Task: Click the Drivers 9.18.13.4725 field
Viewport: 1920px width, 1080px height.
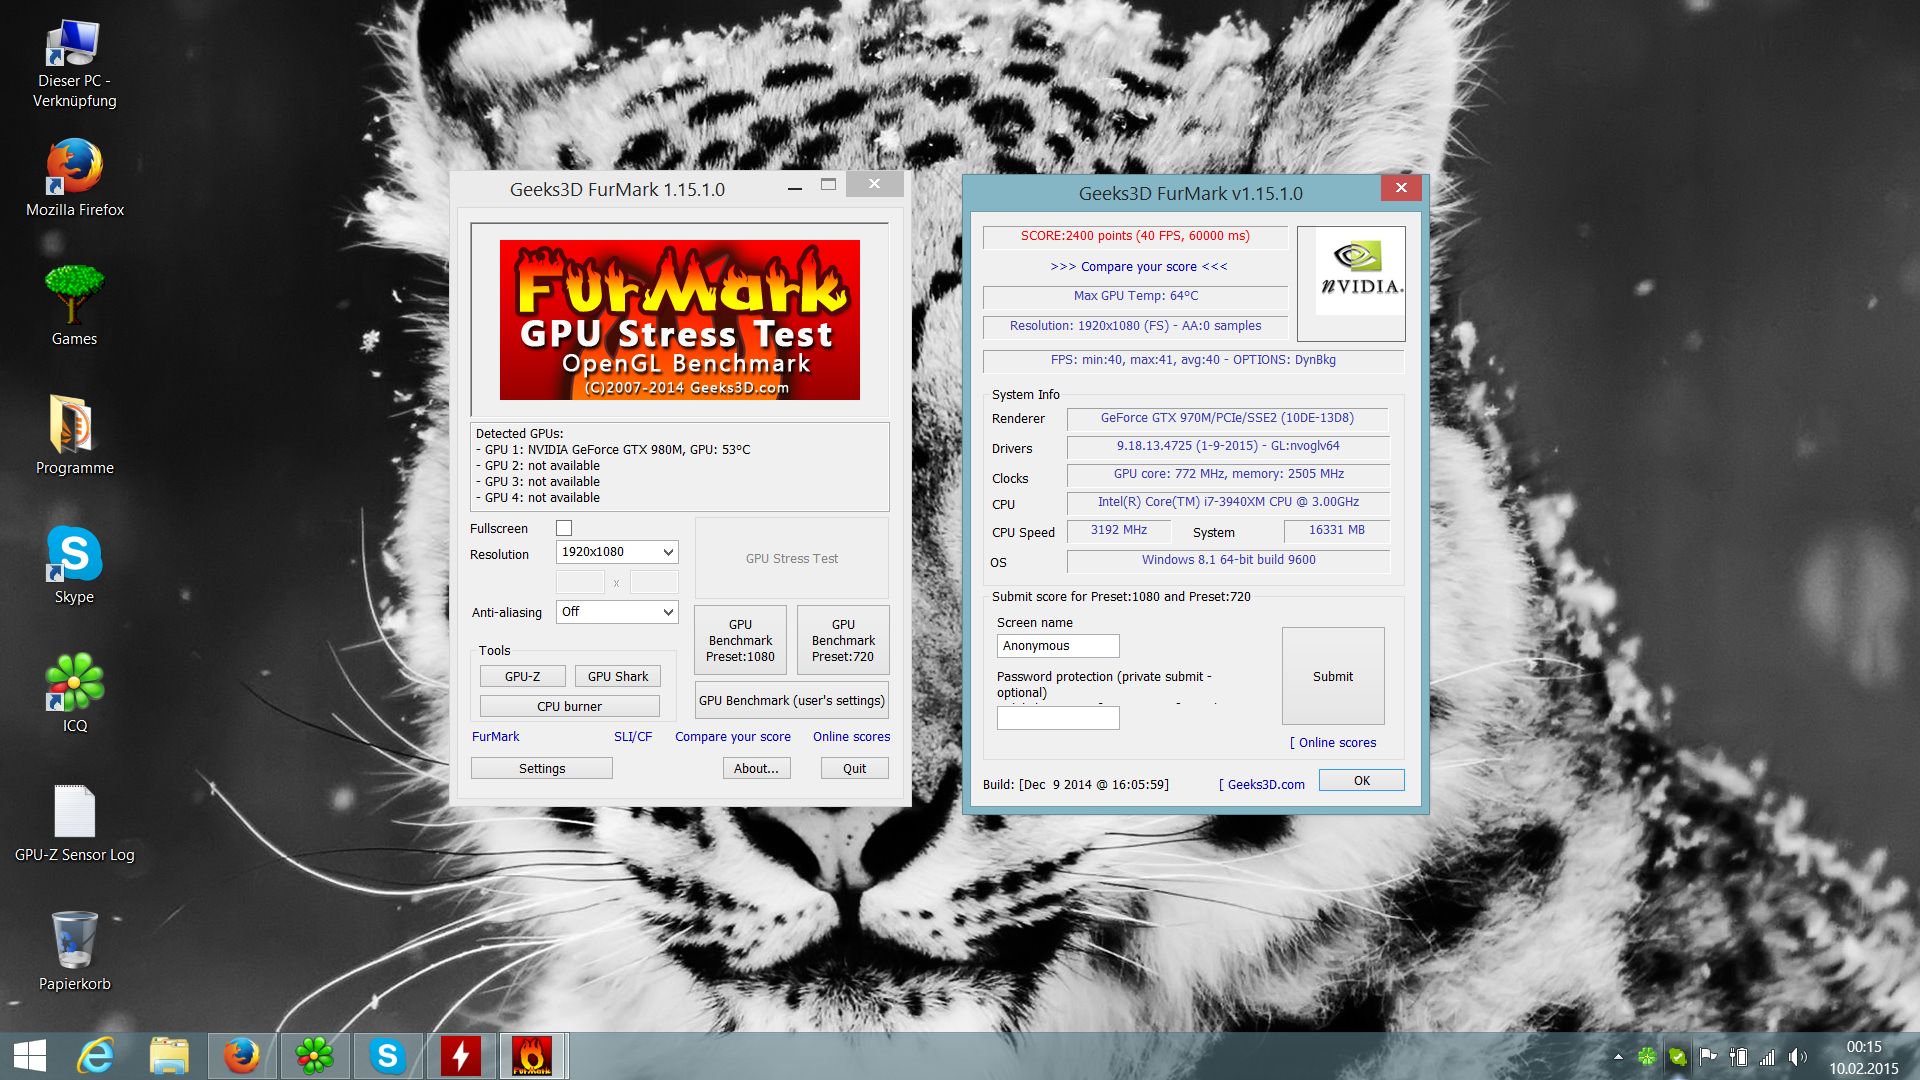Action: pos(1228,446)
